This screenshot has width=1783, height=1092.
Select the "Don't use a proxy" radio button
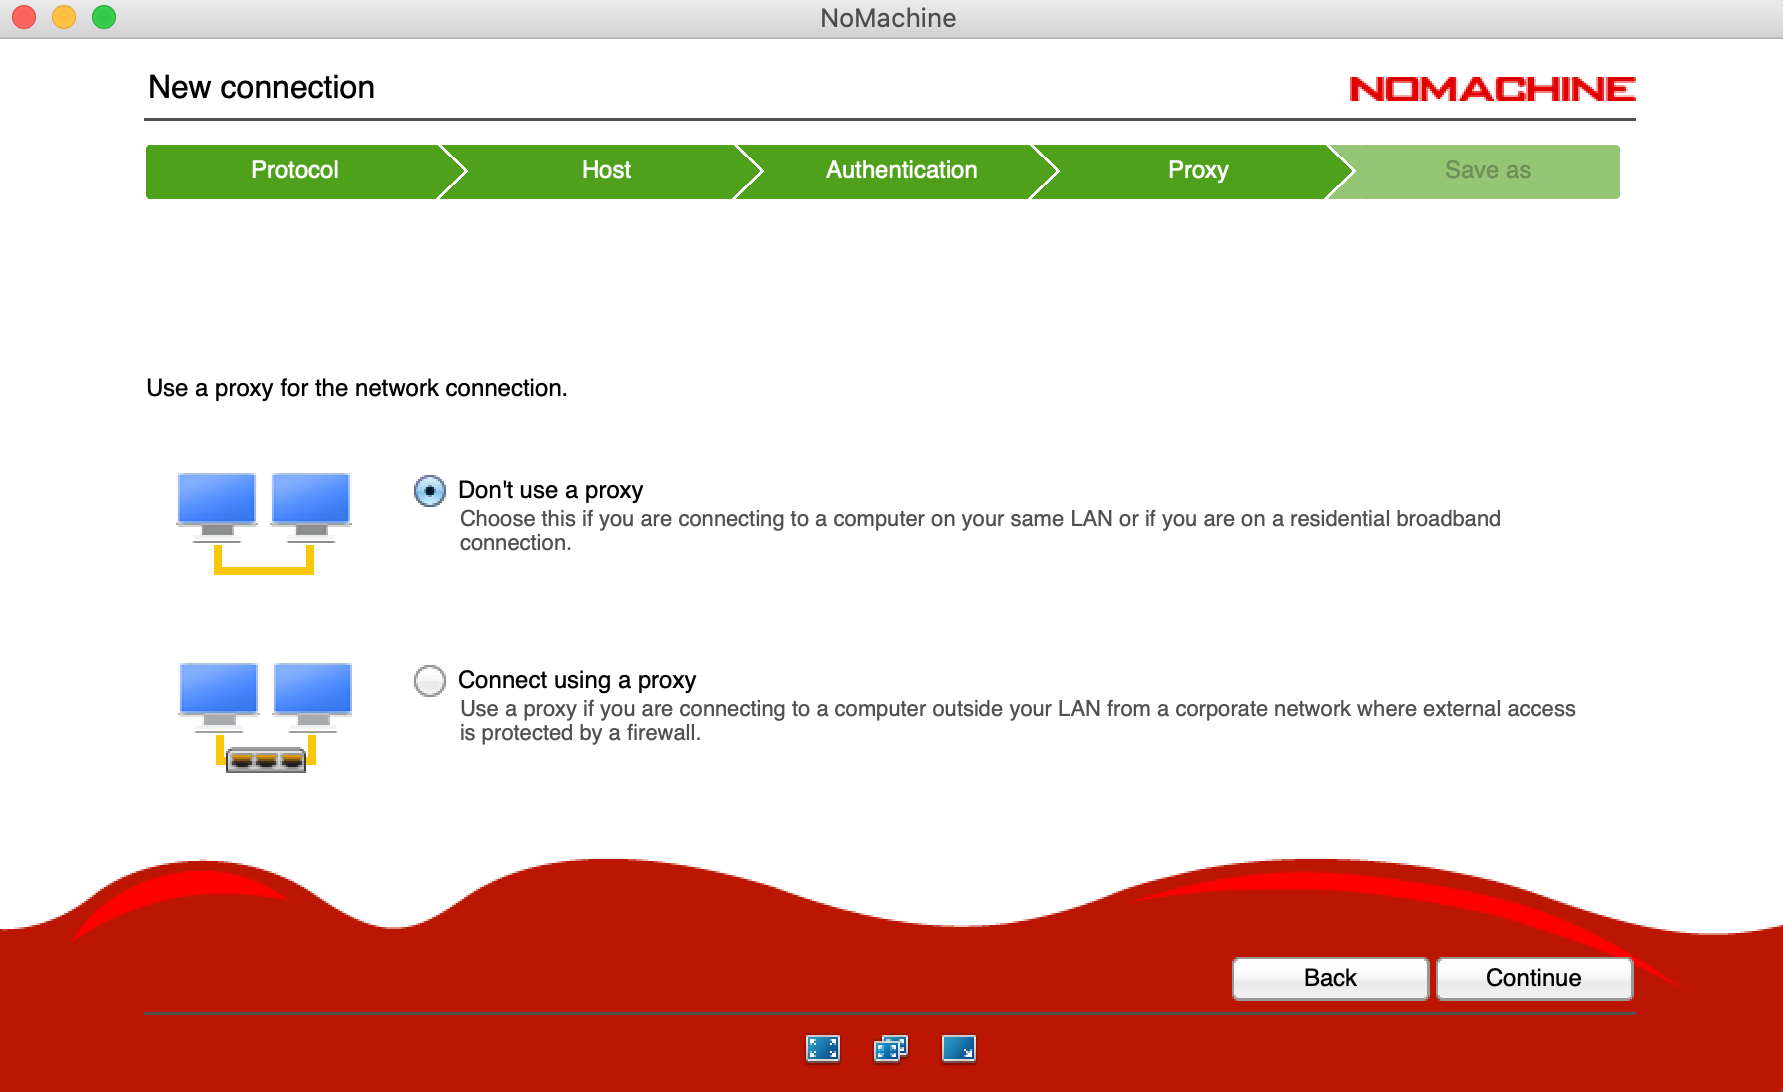pos(430,491)
